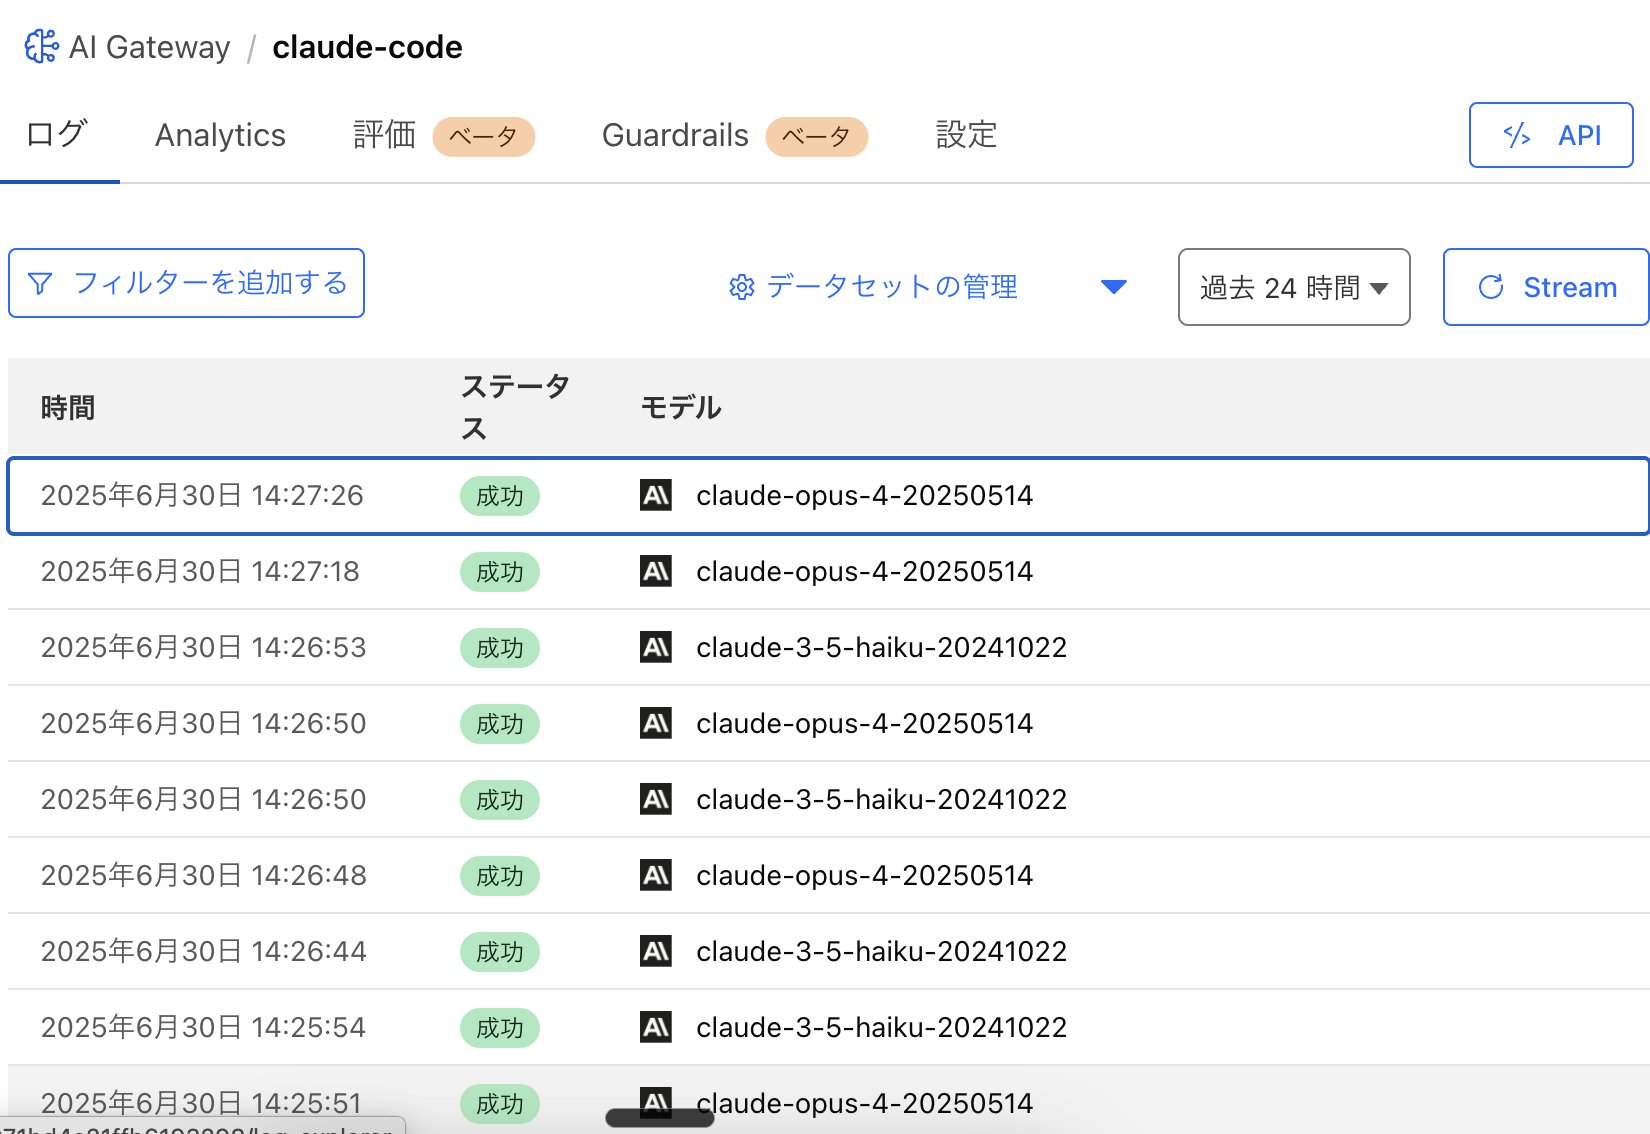Open the 過去 24 時間 time range dropdown
Viewport: 1650px width, 1134px height.
coord(1294,287)
